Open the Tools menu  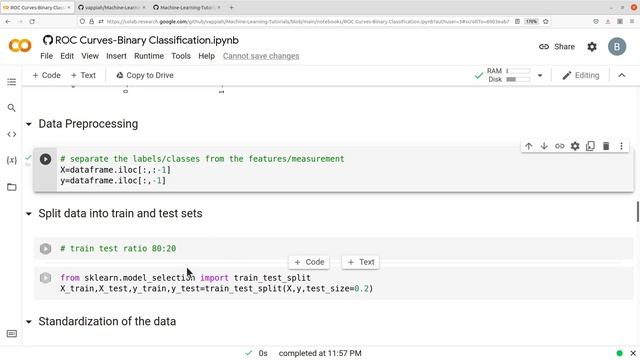[181, 56]
